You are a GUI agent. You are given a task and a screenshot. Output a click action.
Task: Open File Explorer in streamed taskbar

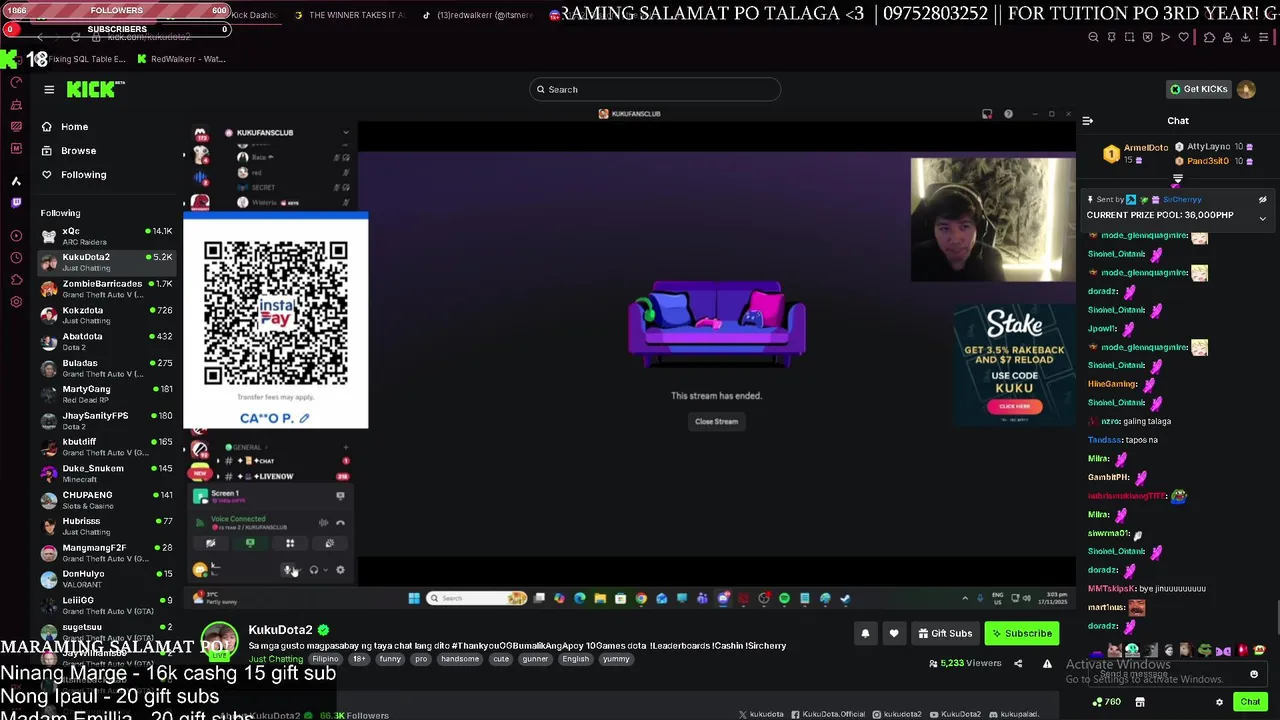[x=600, y=599]
